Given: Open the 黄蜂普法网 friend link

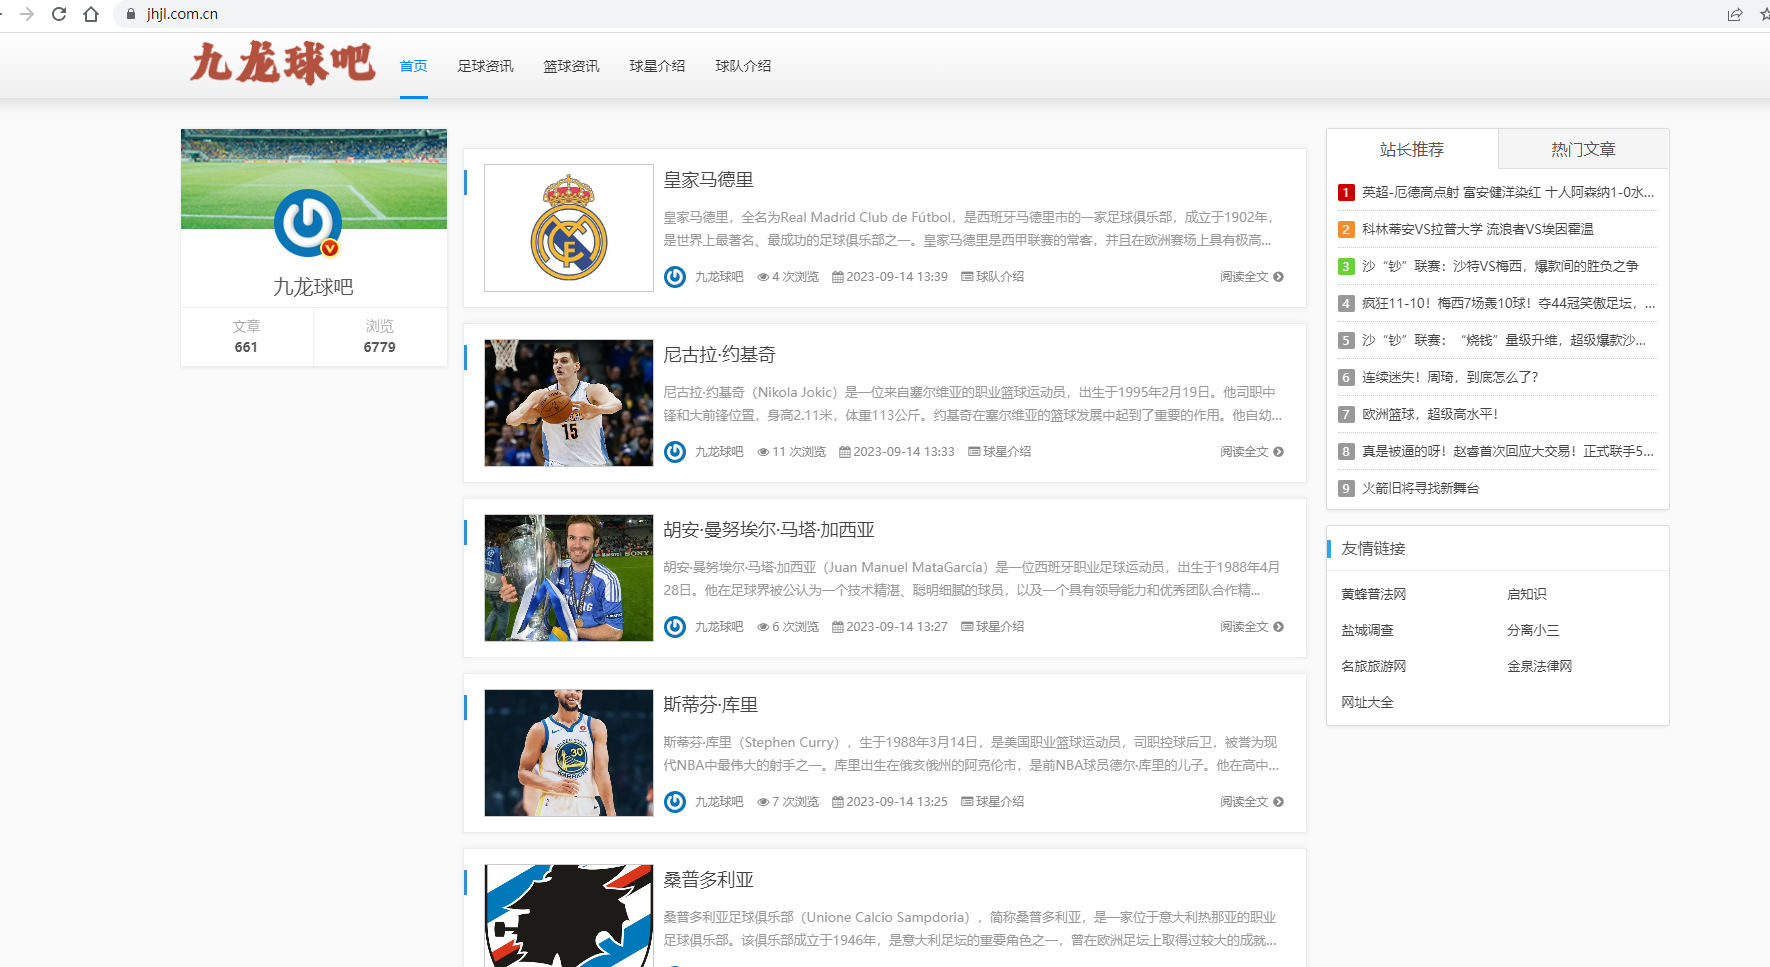Looking at the screenshot, I should click(x=1373, y=594).
